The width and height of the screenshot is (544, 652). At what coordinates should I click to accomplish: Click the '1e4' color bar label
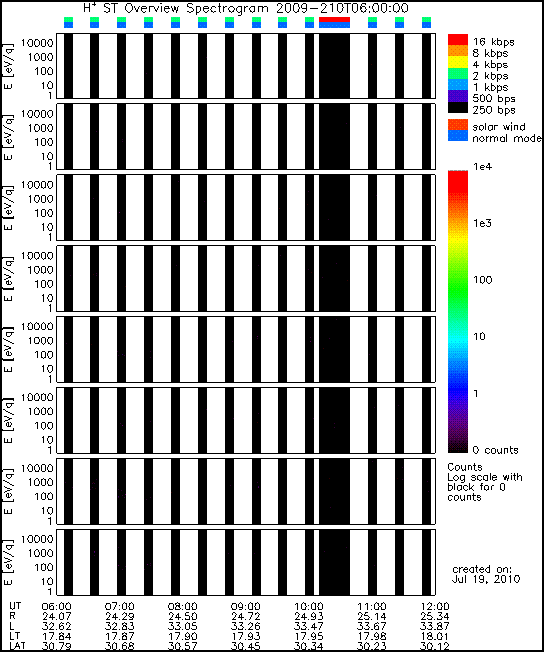pyautogui.click(x=482, y=167)
